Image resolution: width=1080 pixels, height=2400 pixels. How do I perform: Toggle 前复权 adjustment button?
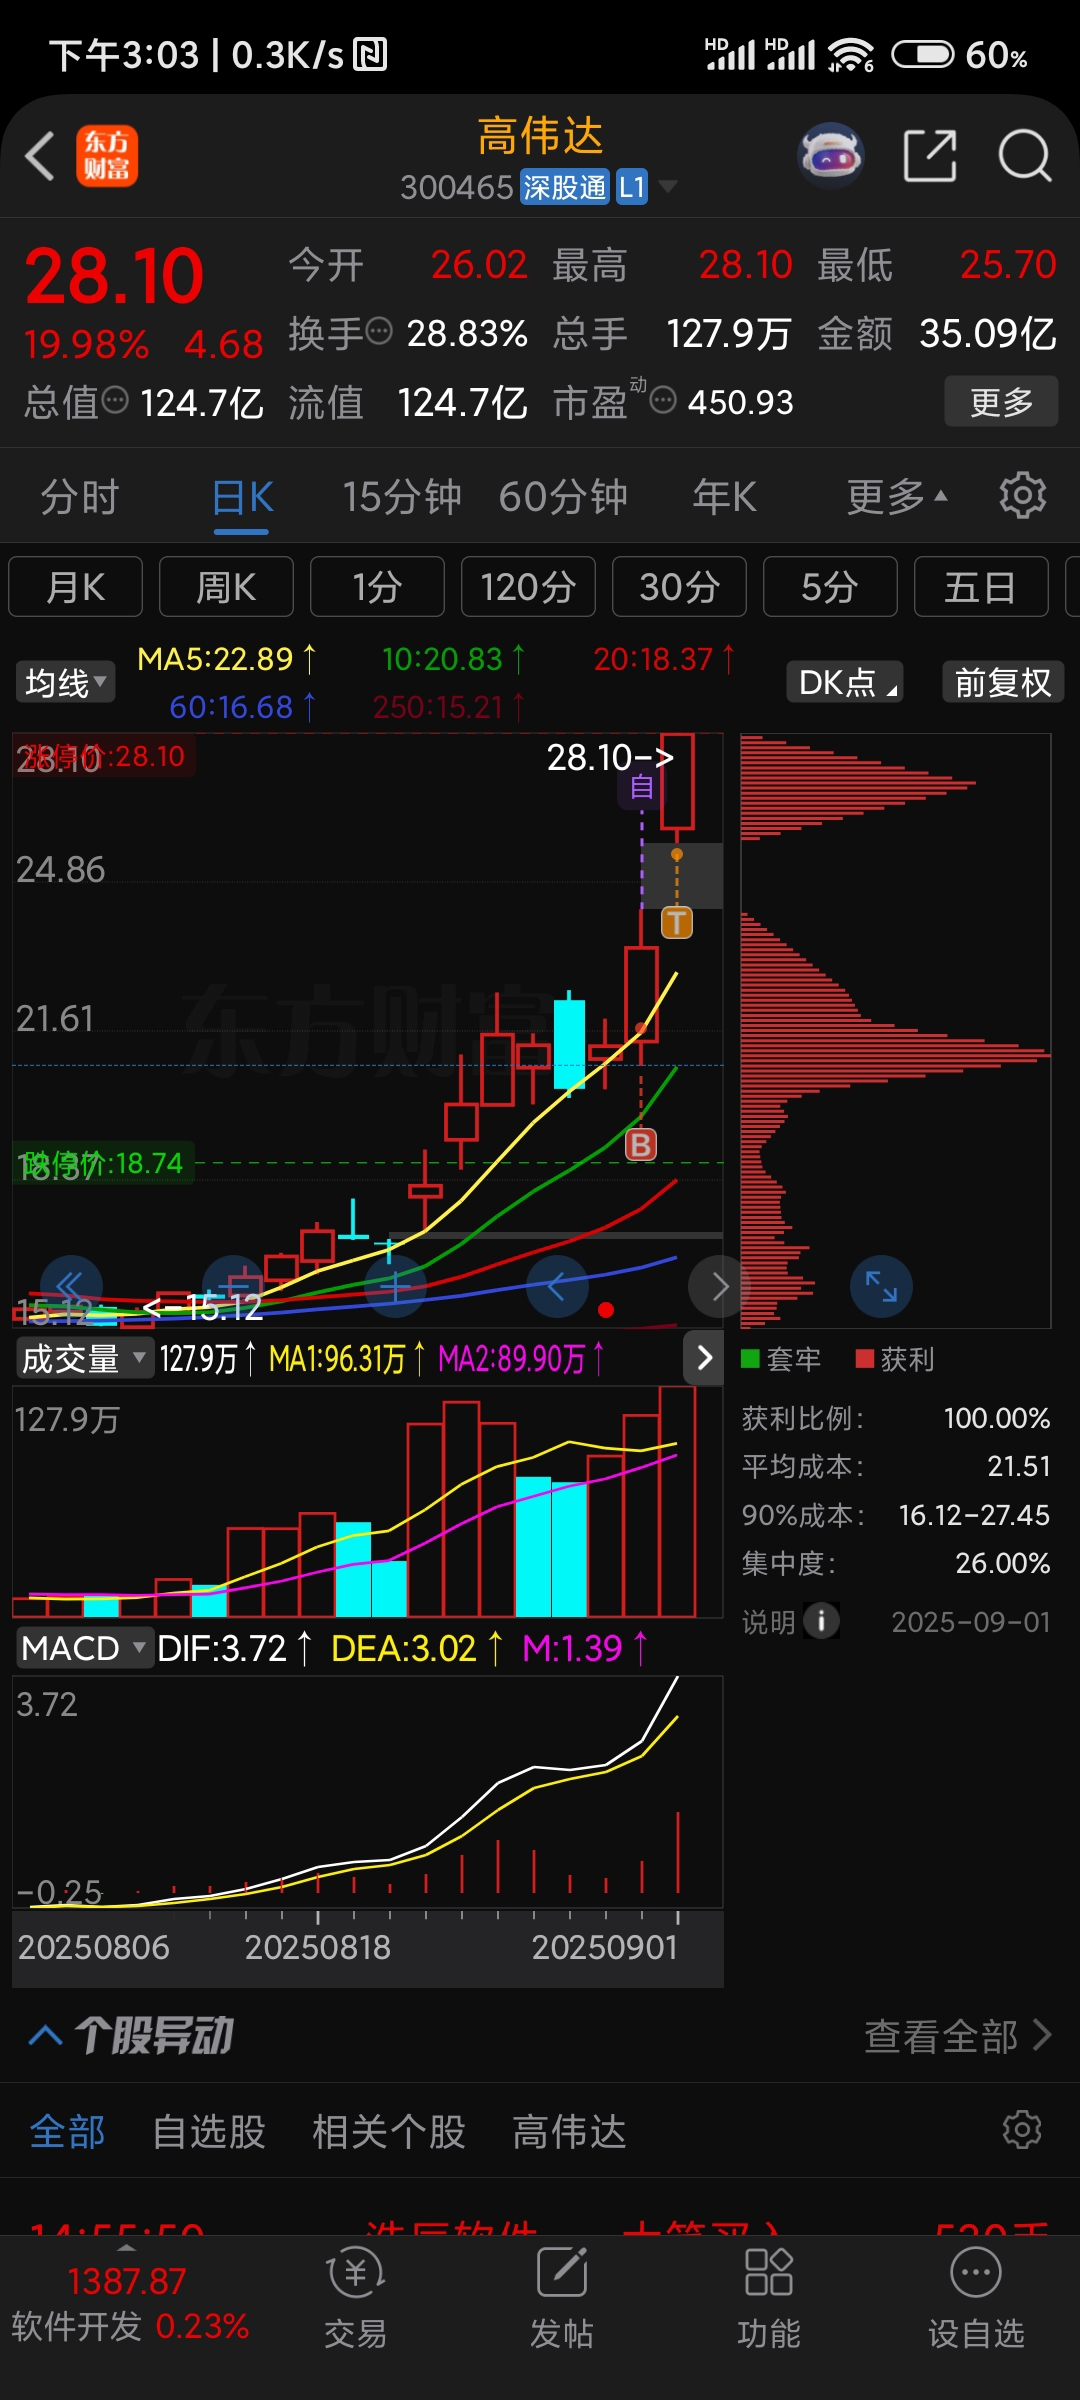(1003, 682)
